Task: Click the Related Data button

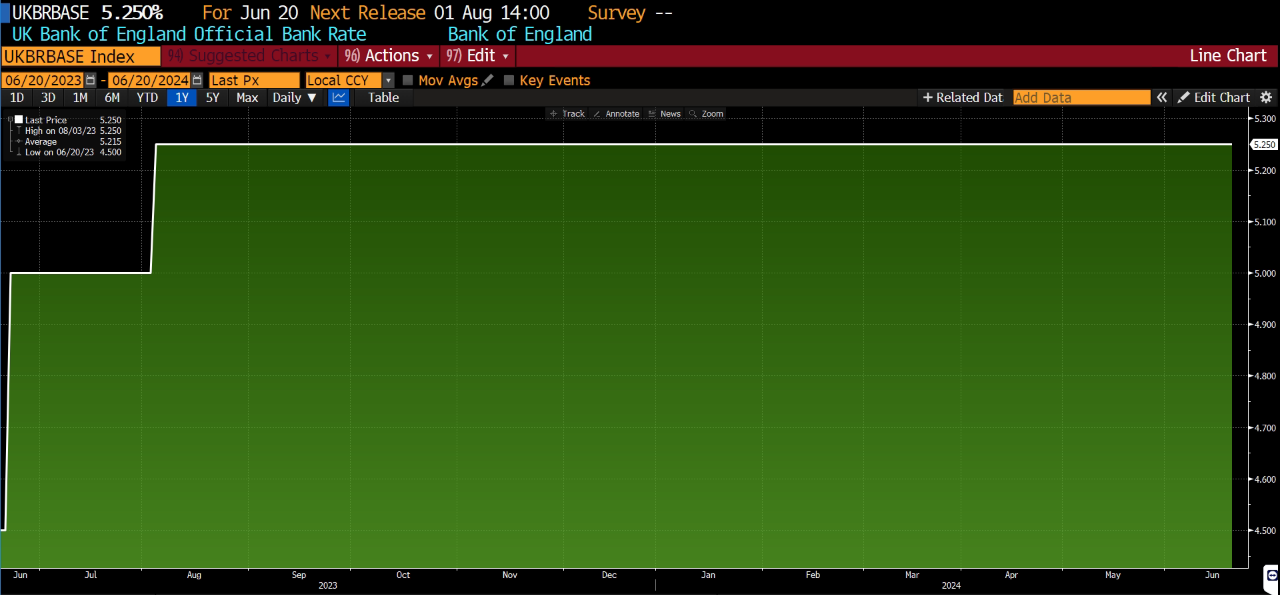Action: [962, 97]
